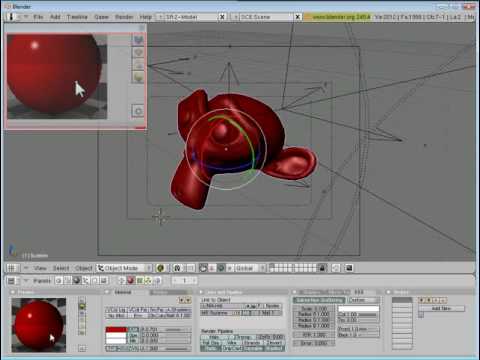Viewport: 480px width, 360px height.
Task: Open the Render menu
Action: pos(124,17)
